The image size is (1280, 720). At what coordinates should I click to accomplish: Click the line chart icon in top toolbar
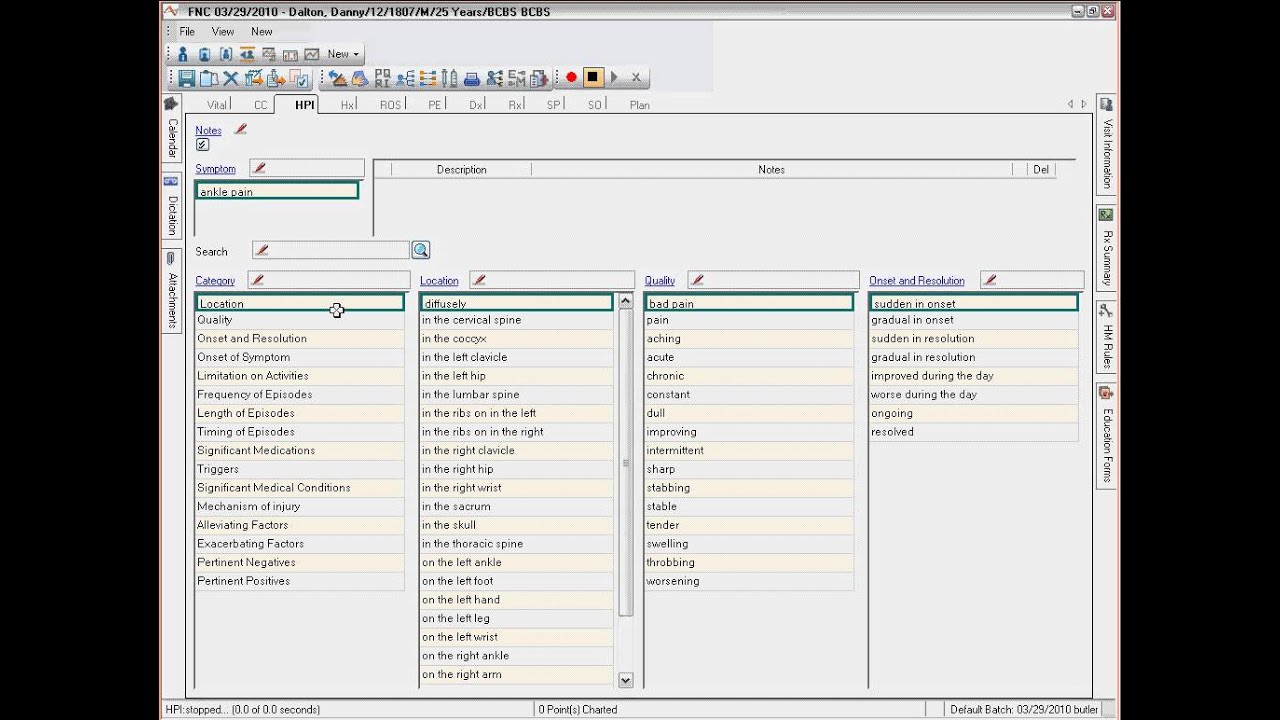(x=312, y=54)
